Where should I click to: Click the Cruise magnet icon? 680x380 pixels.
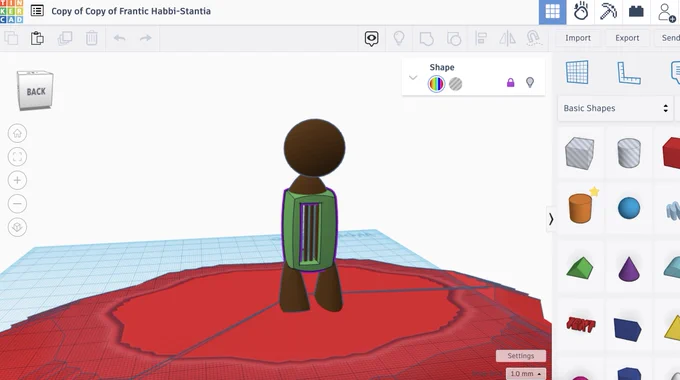533,38
